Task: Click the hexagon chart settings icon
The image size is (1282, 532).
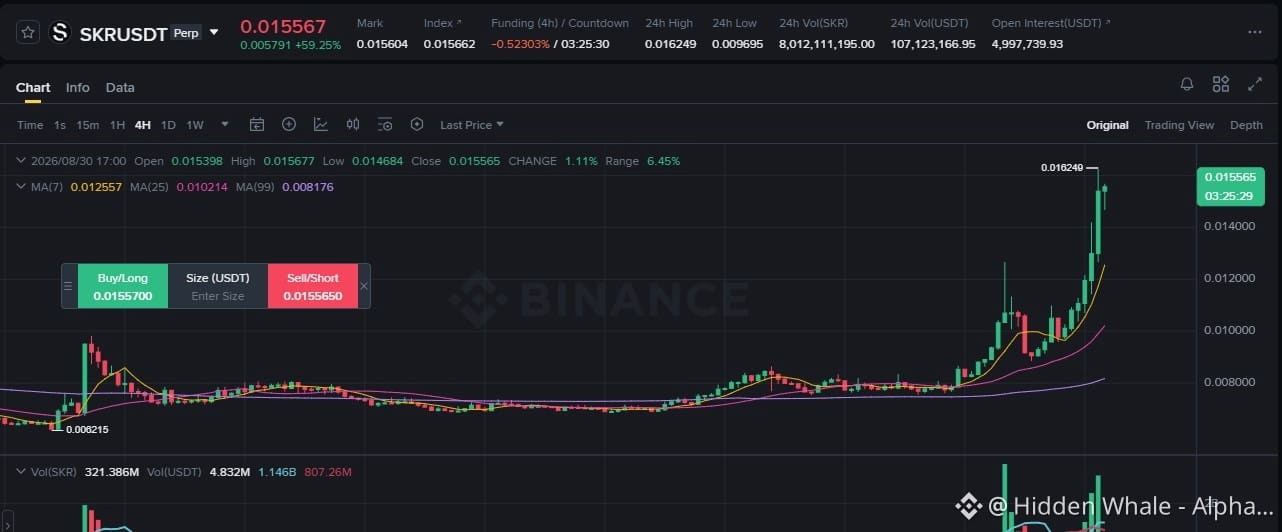Action: coord(417,125)
